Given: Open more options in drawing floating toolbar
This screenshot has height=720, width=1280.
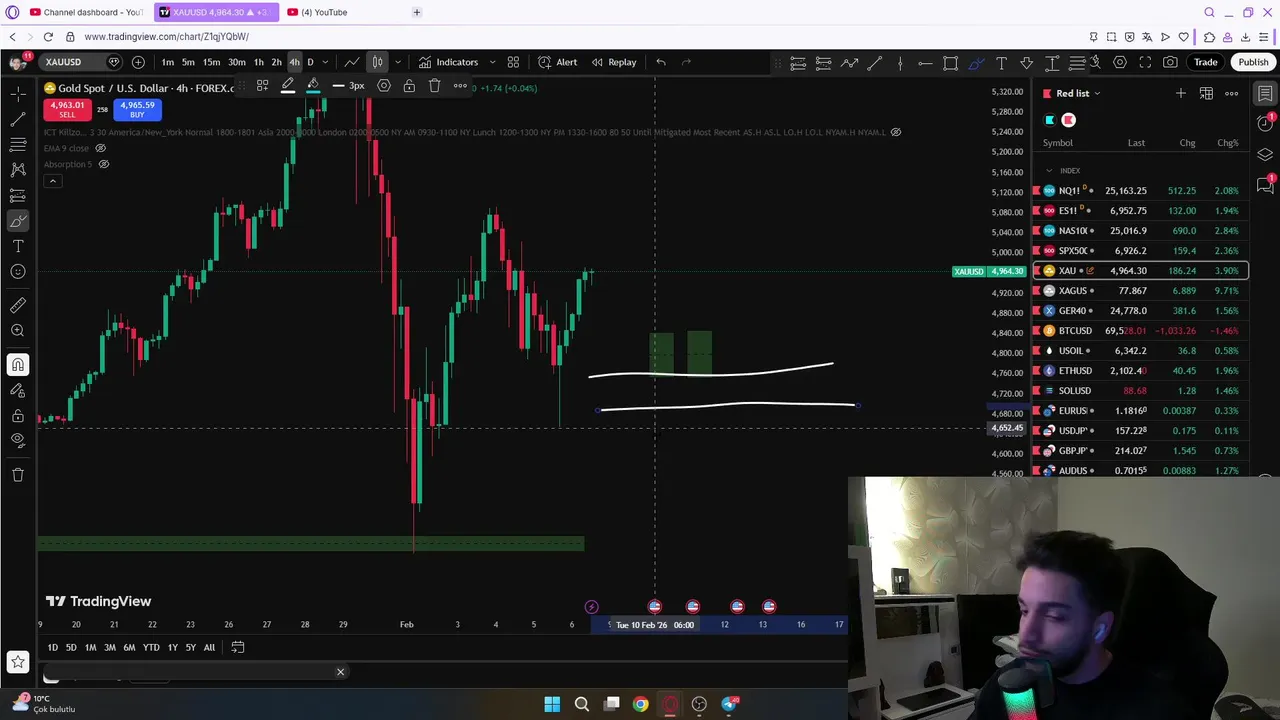Looking at the screenshot, I should click(460, 86).
